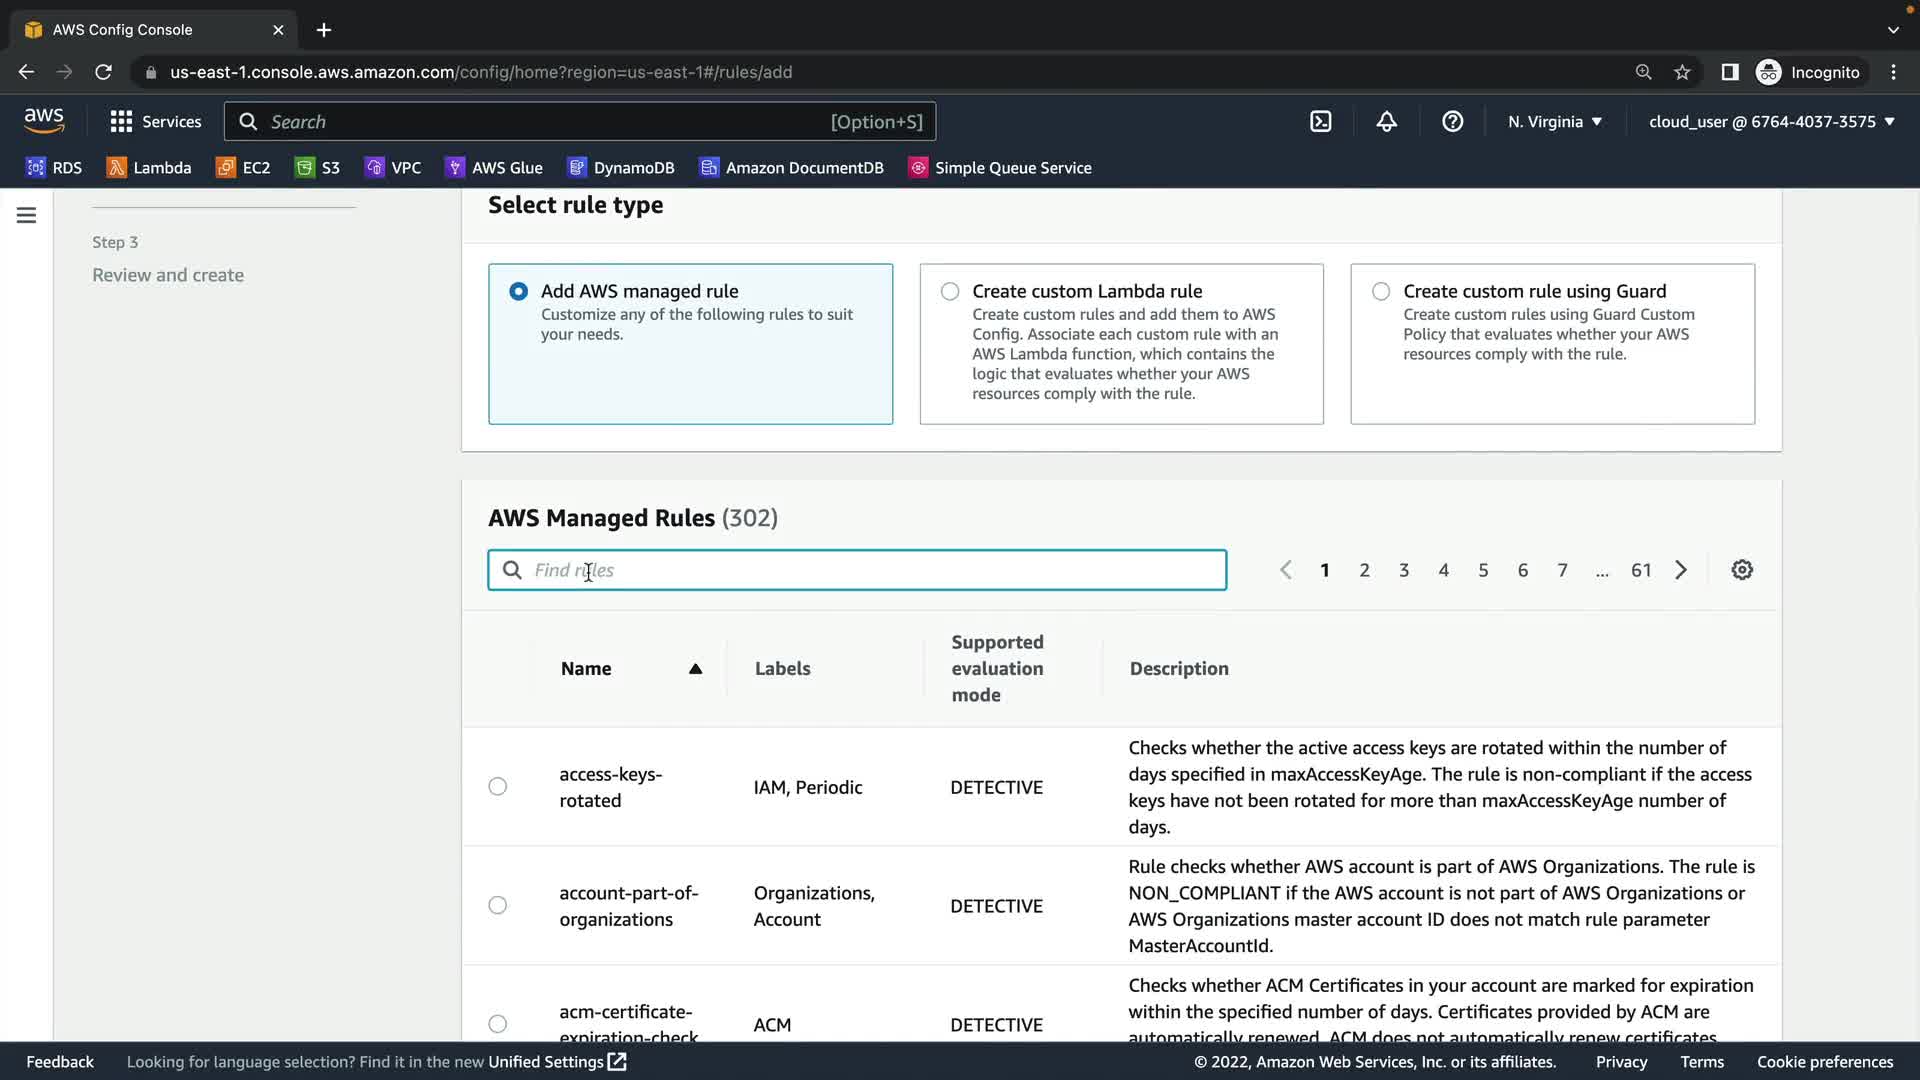Viewport: 1920px width, 1080px height.
Task: Expand the cloud_user account menu
Action: tap(1771, 122)
